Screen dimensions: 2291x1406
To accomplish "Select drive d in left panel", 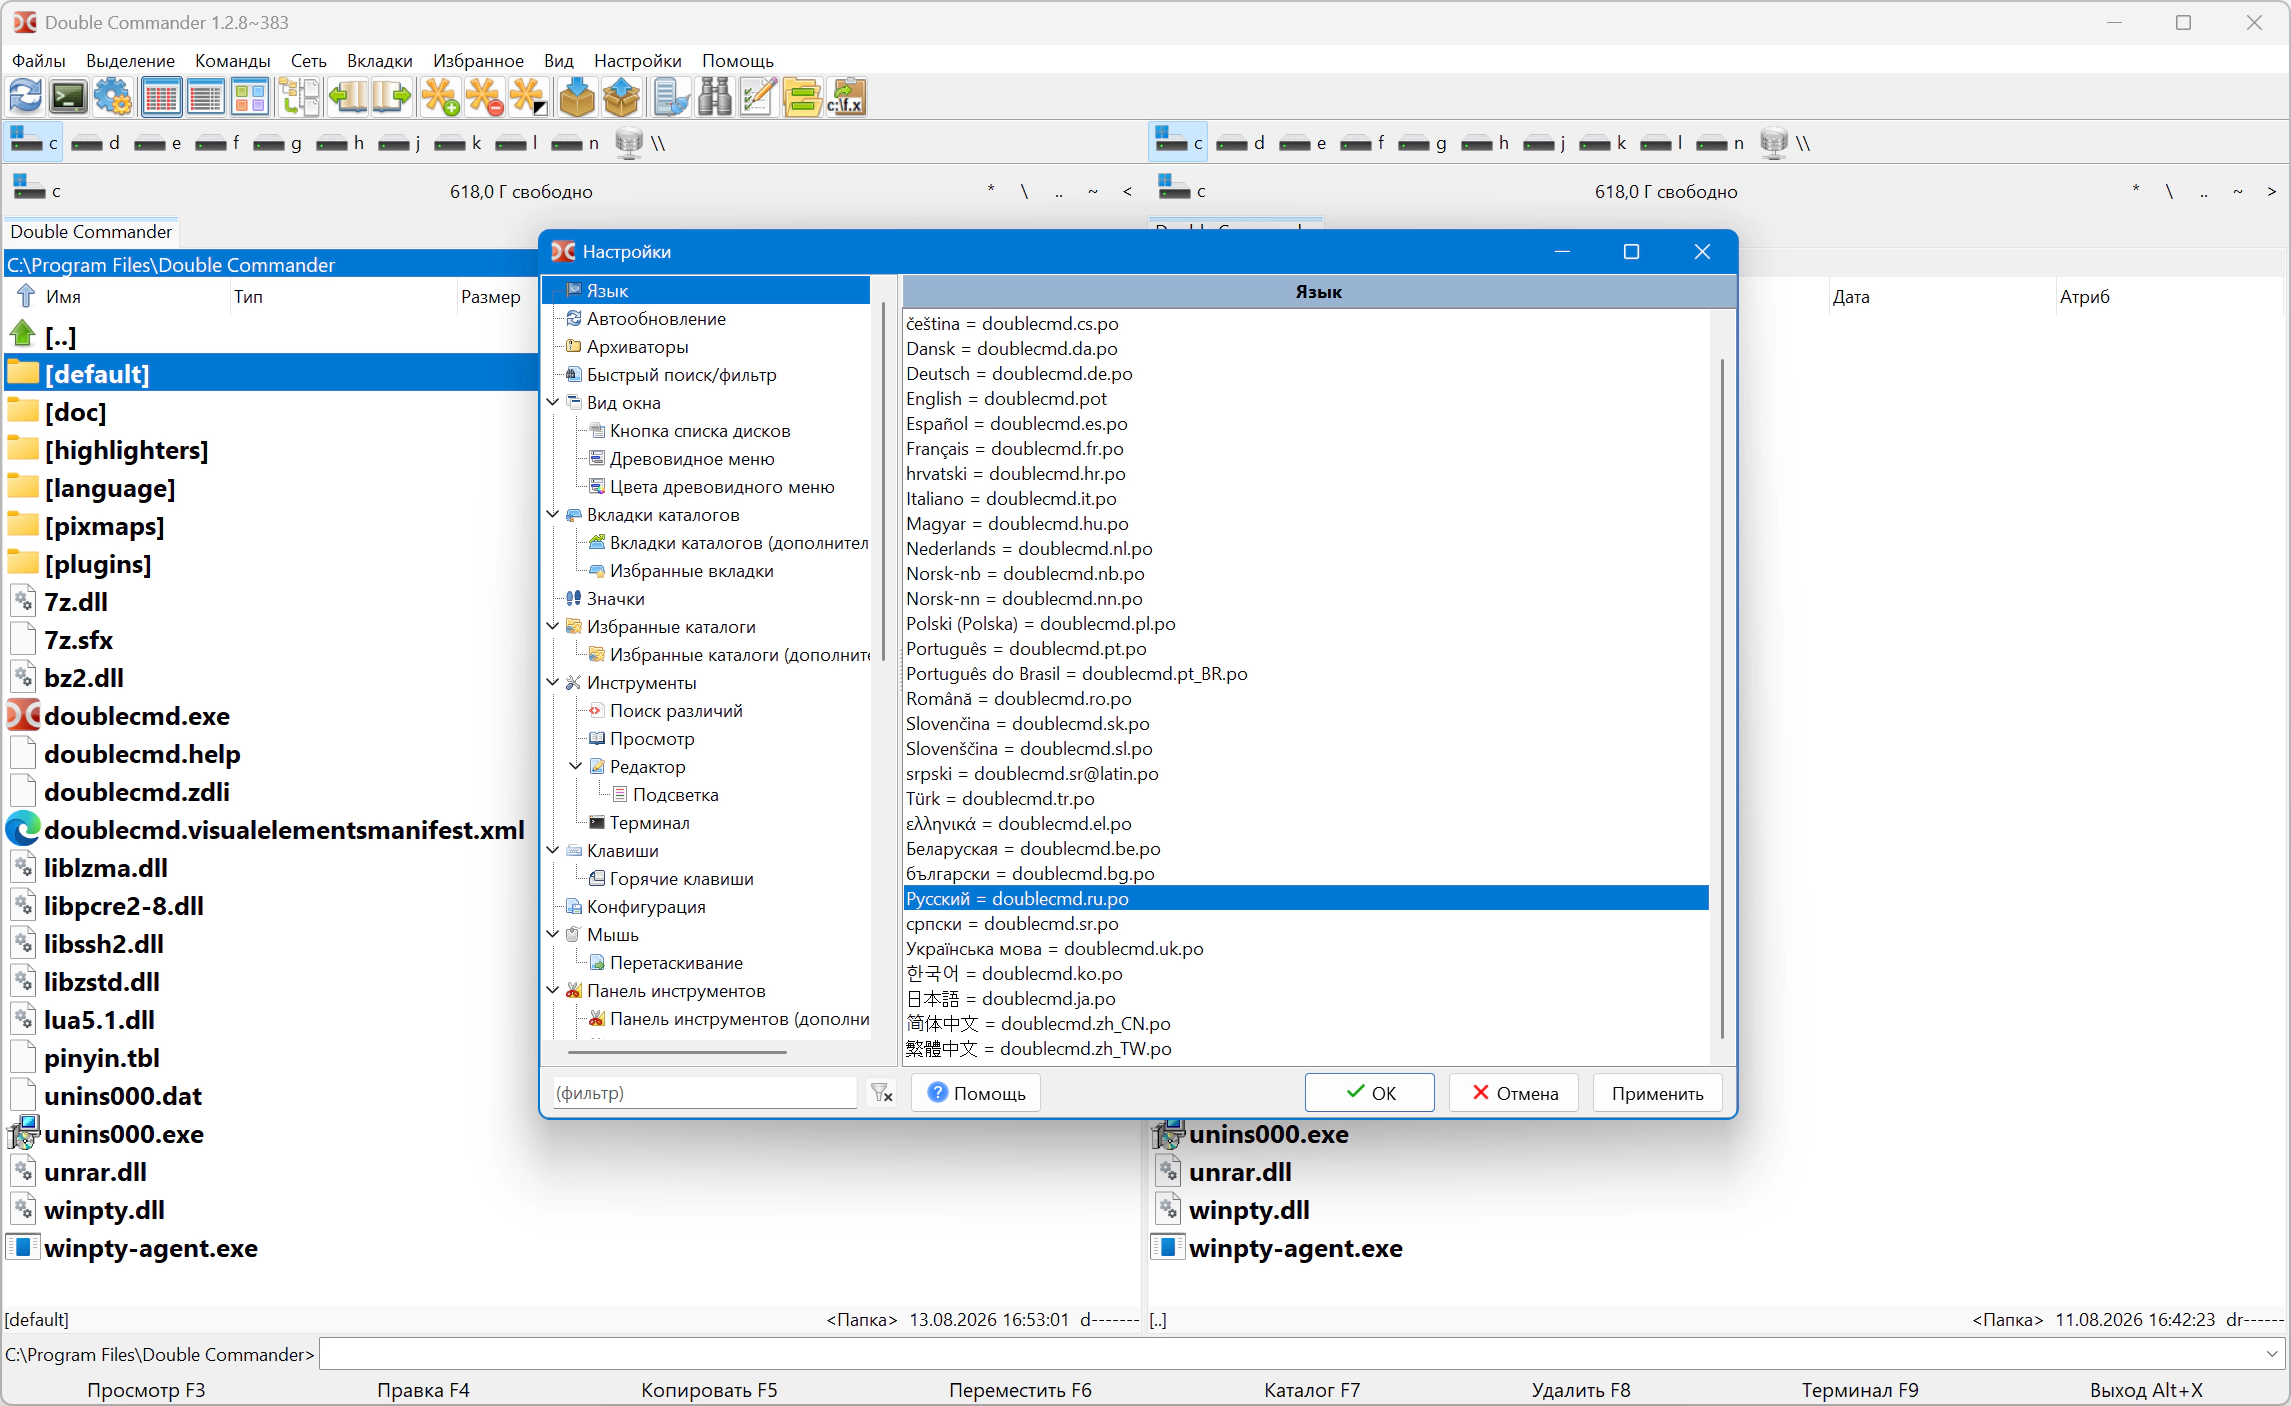I will click(x=97, y=143).
